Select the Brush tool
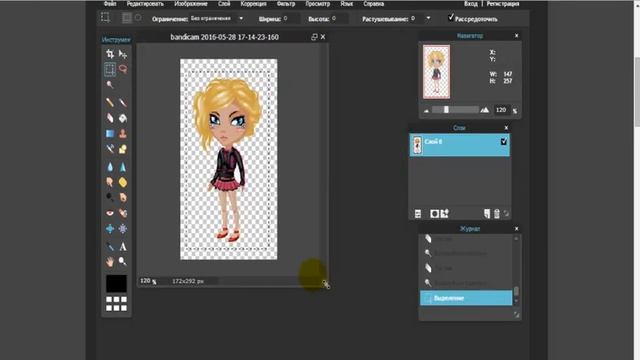The height and width of the screenshot is (360, 640). [x=123, y=102]
